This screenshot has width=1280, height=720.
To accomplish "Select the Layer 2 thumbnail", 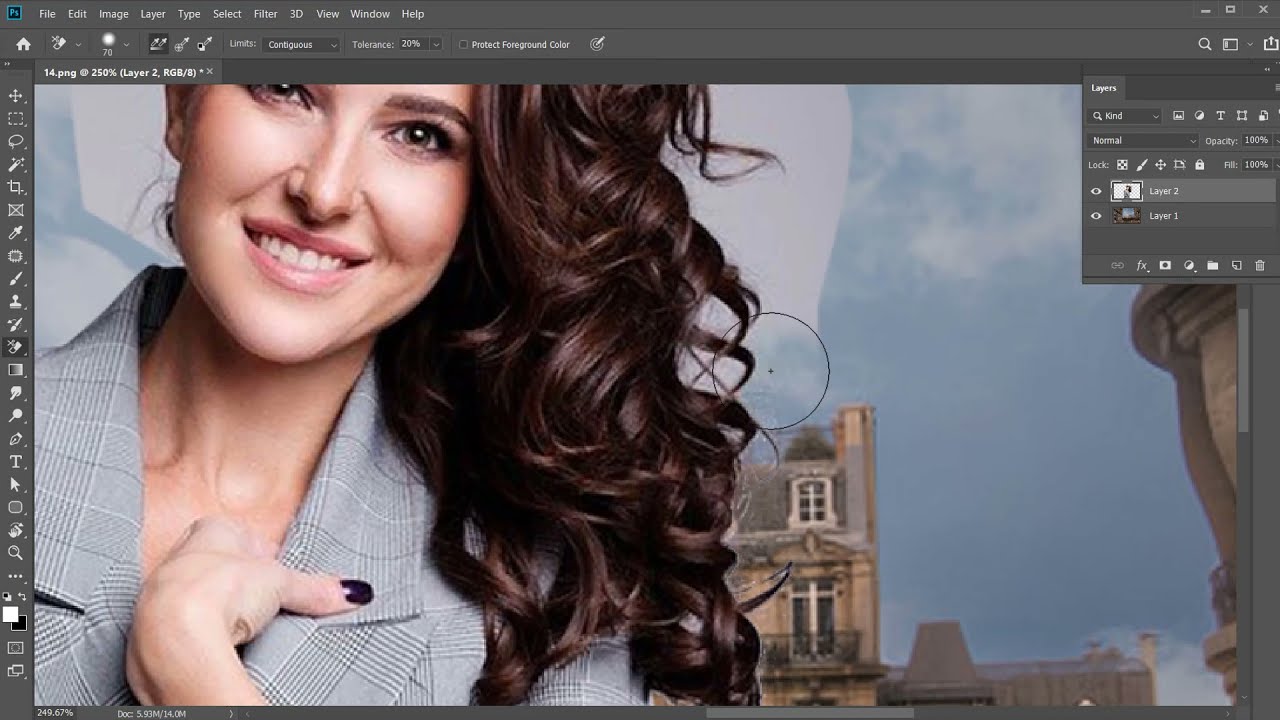I will [1127, 191].
